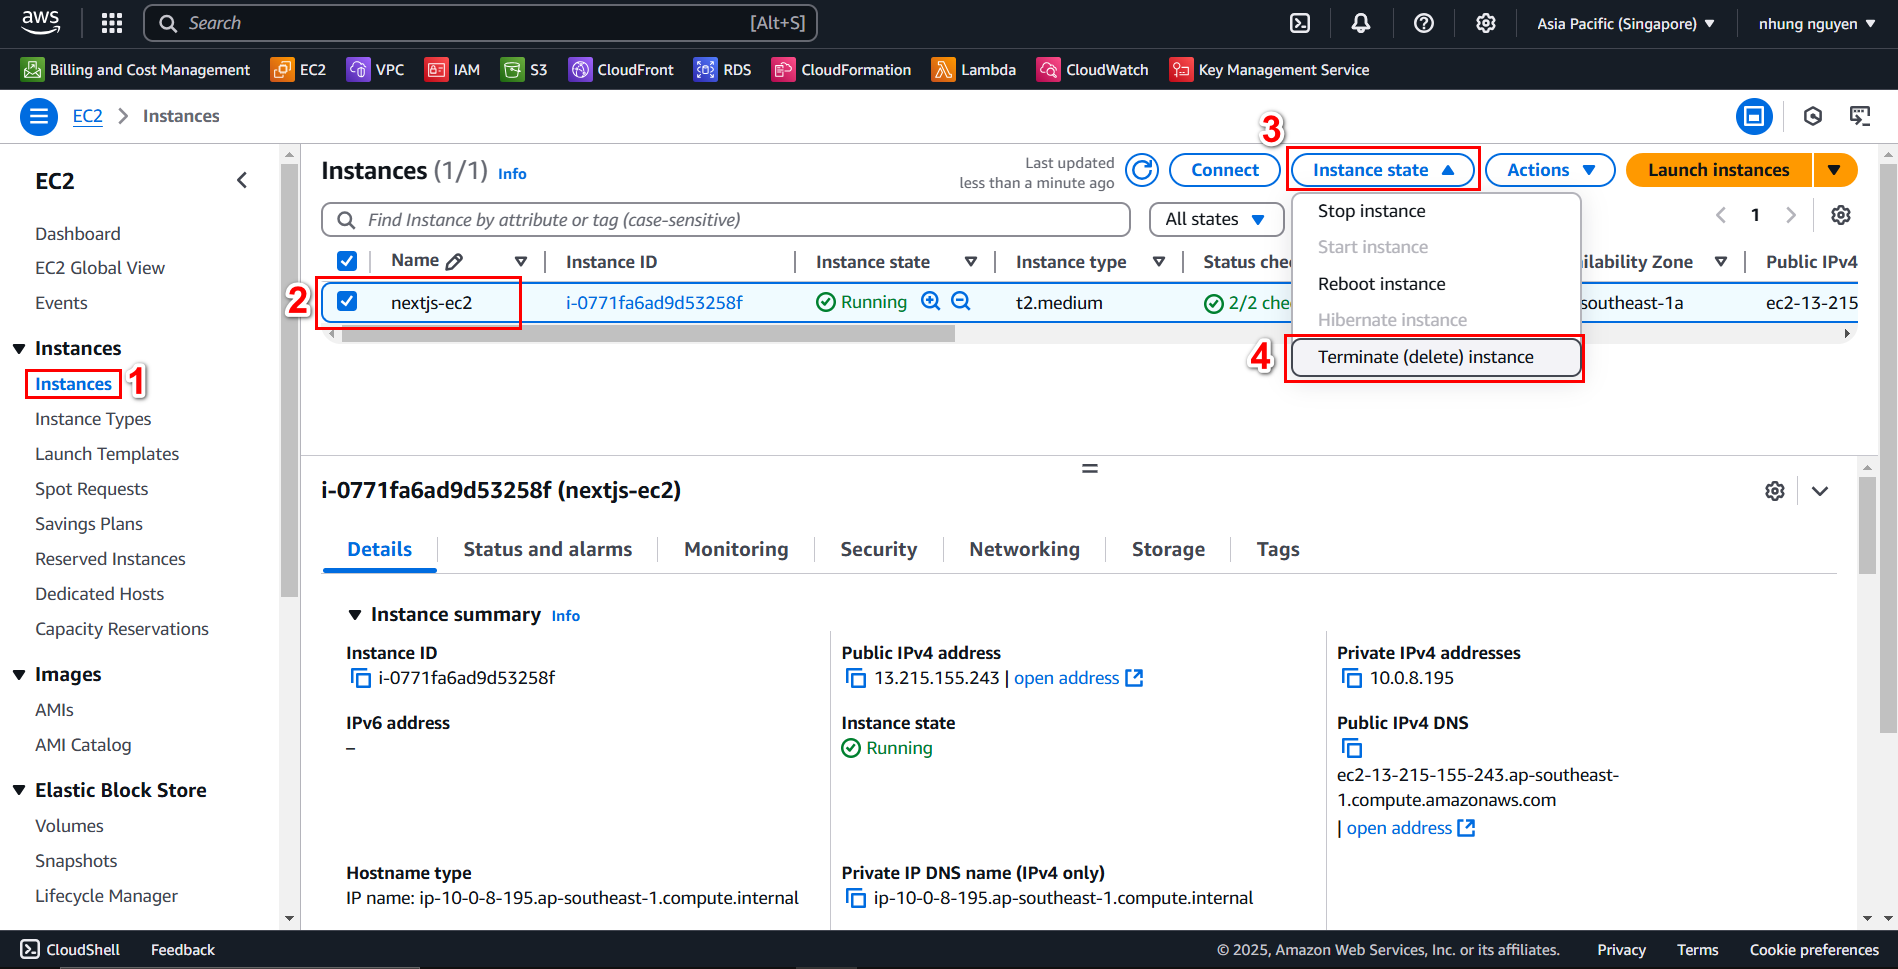Open the Lambda service shortcut
Screen dimensions: 1898x969
973,70
